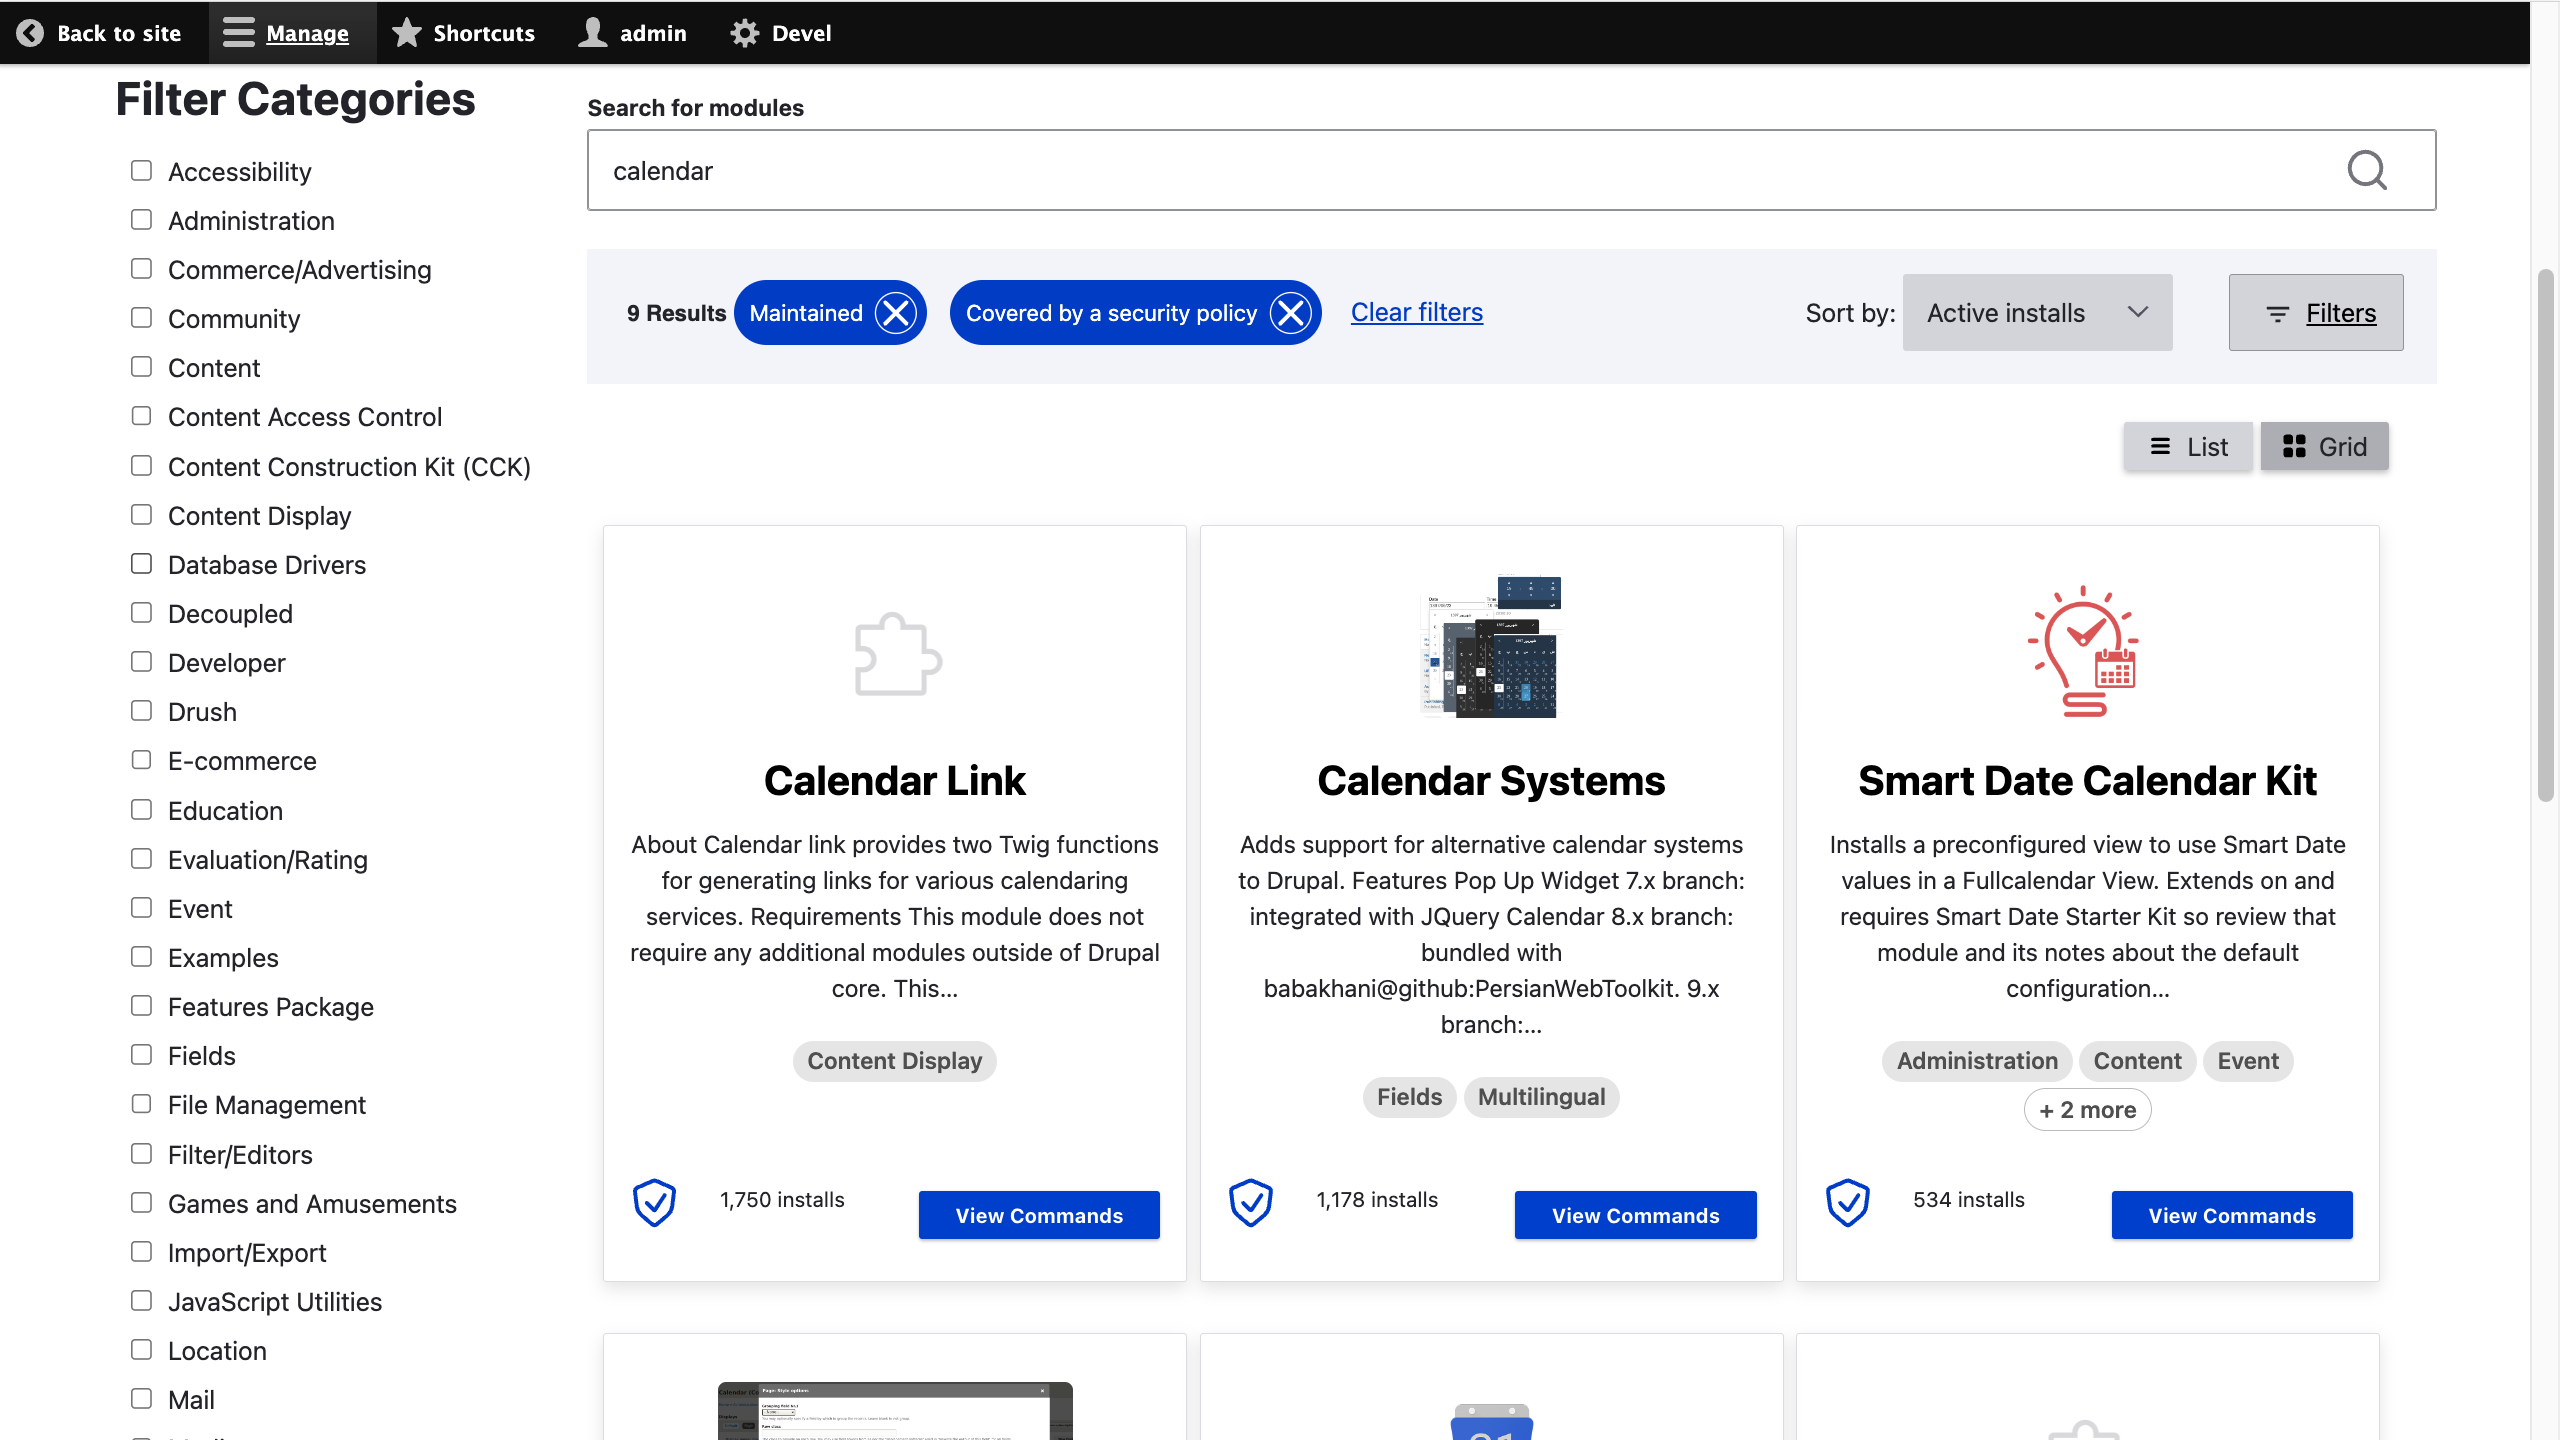This screenshot has height=1440, width=2560.
Task: Toggle the Accessibility filter checkbox
Action: coord(141,169)
